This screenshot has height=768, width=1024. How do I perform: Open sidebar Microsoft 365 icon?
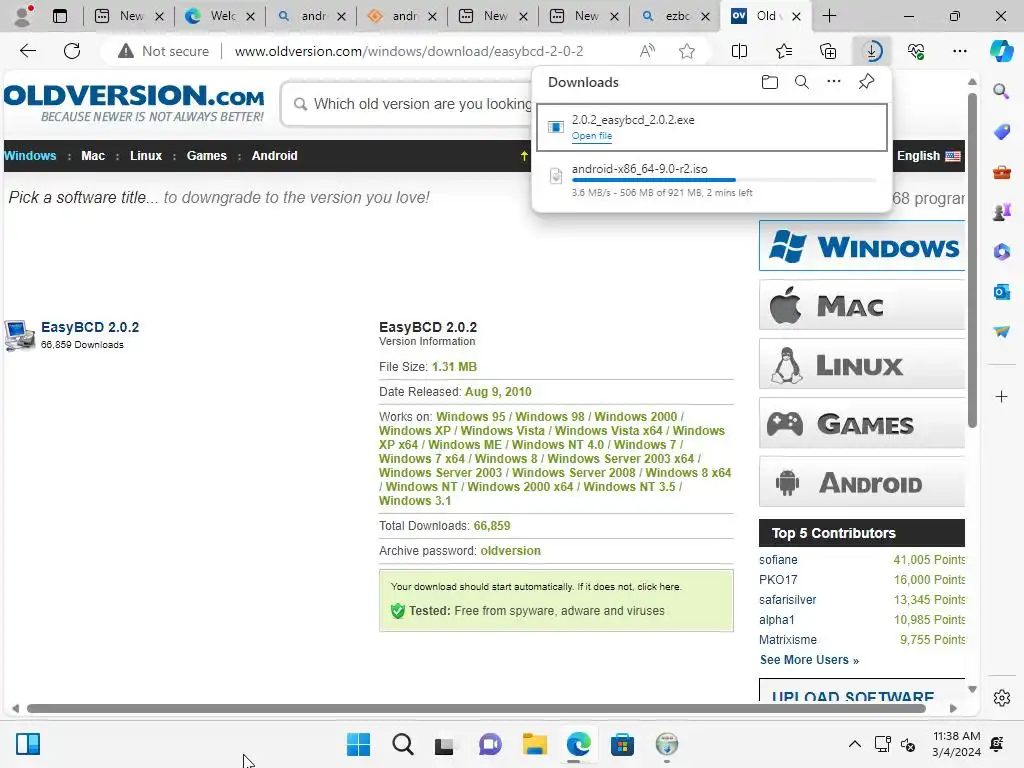click(1001, 251)
